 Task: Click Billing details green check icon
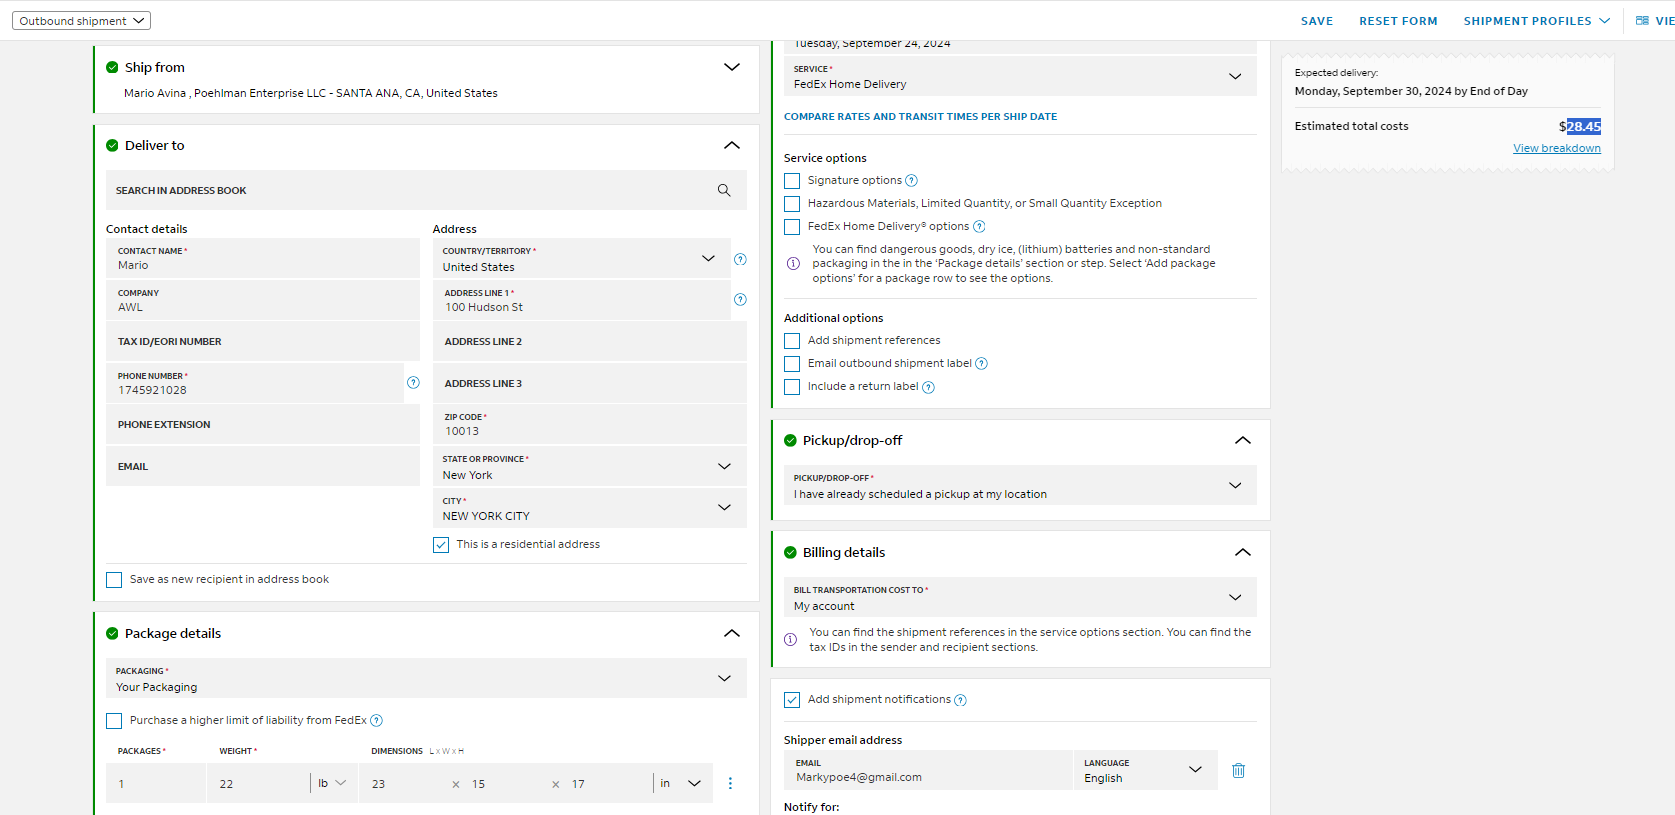[790, 553]
